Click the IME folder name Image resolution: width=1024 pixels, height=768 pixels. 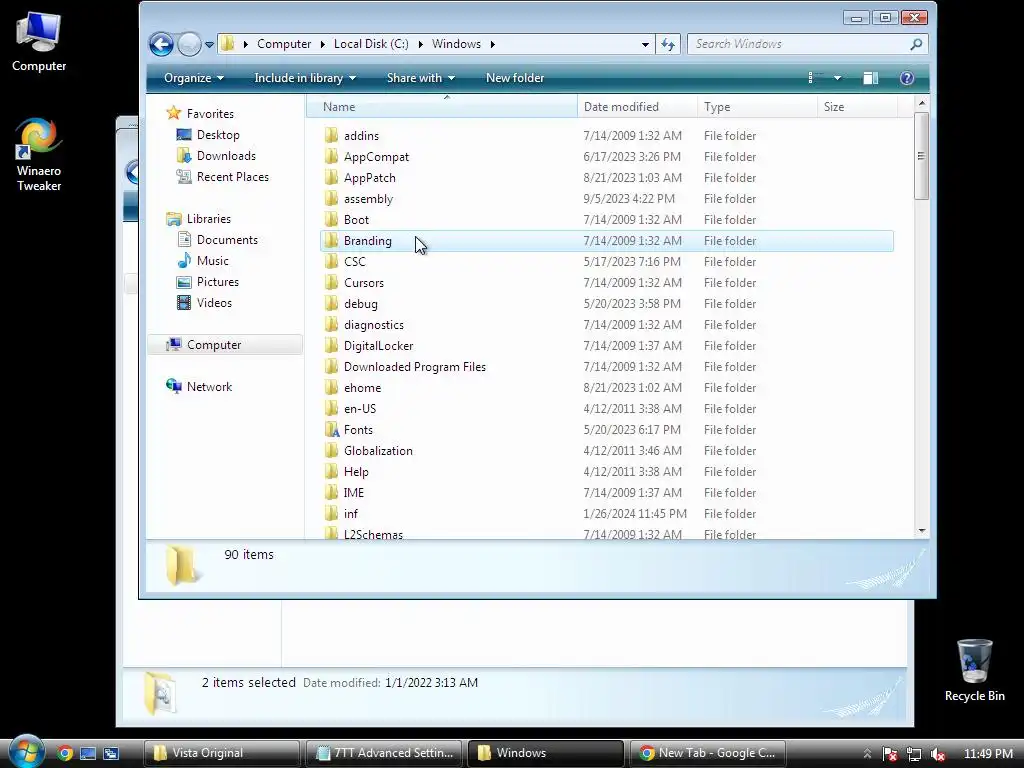[x=353, y=492]
